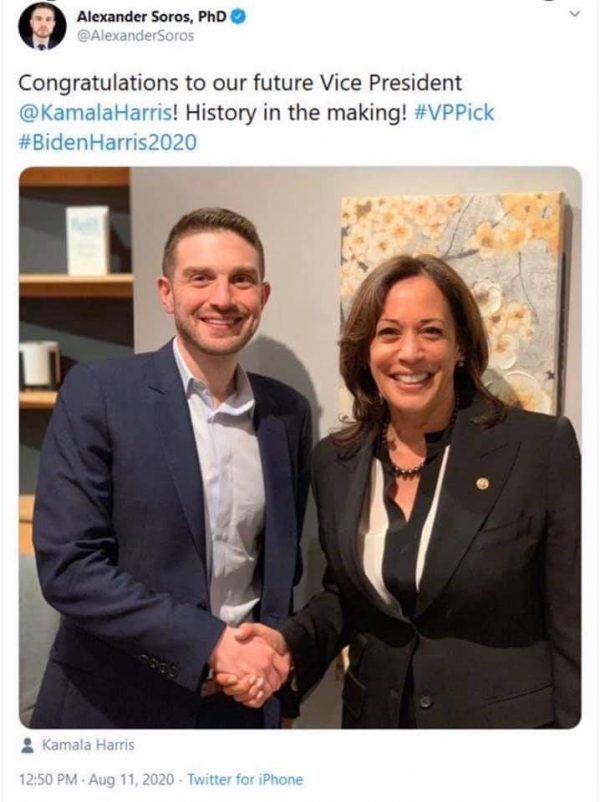Click the white book on the wooden shelf
Viewport: 600px width, 802px height.
(x=87, y=240)
